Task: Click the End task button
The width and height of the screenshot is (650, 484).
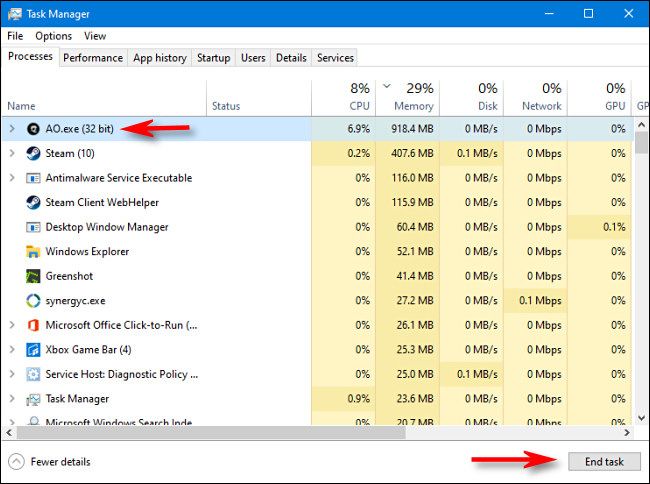Action: 604,462
